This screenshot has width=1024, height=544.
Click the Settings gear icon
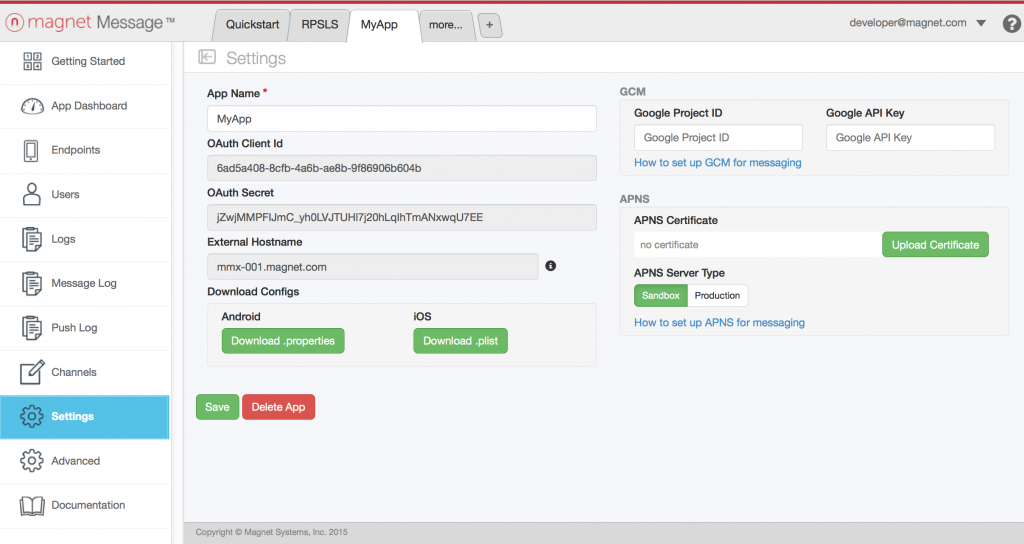[x=31, y=416]
